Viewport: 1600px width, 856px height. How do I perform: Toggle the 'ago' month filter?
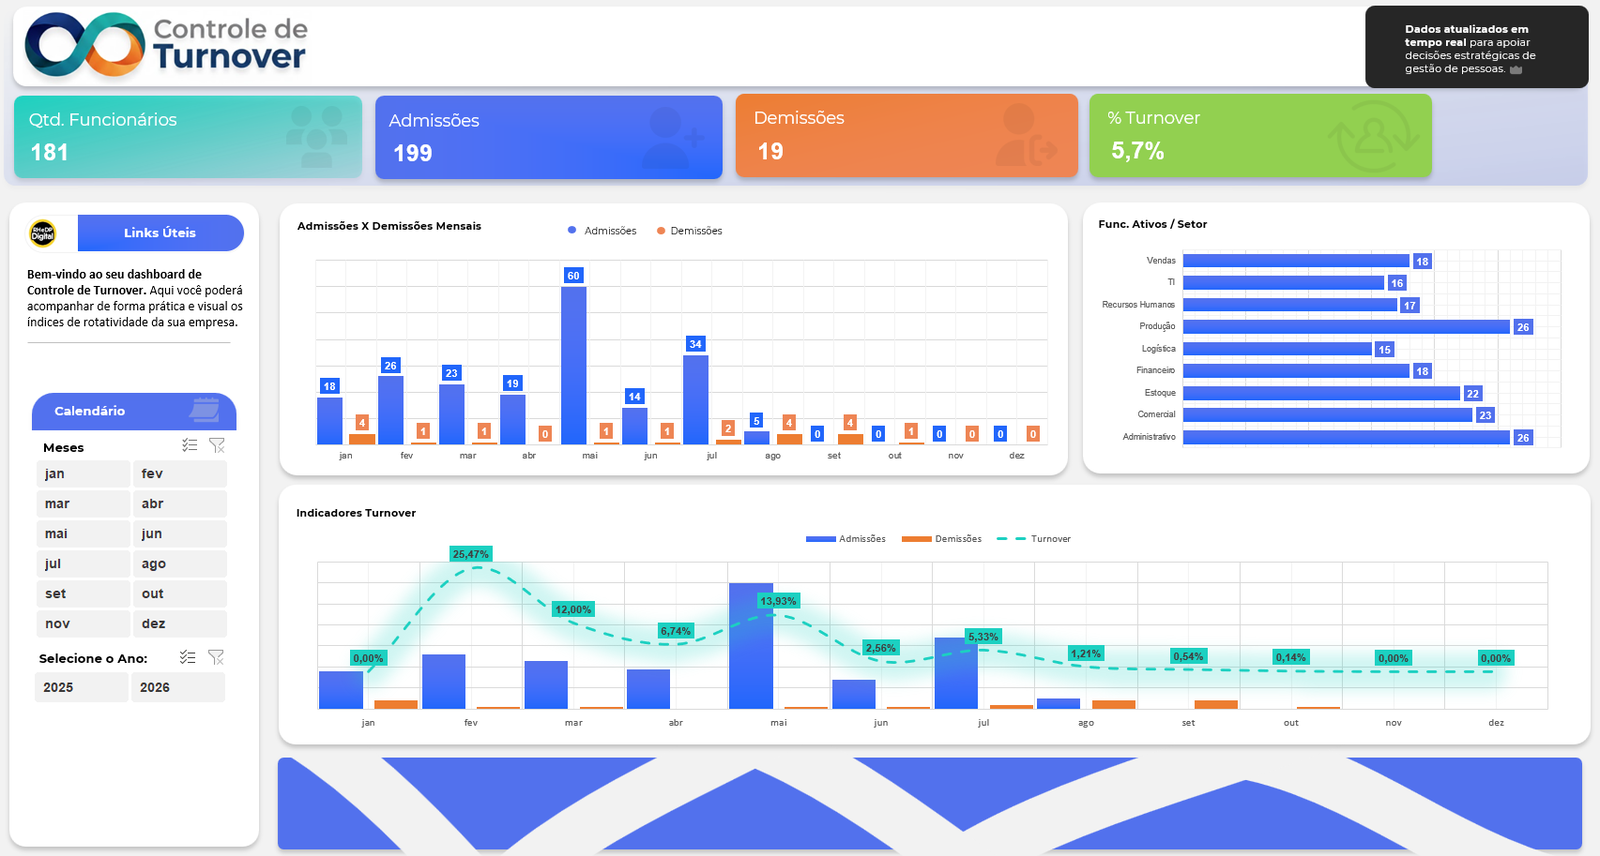click(179, 564)
